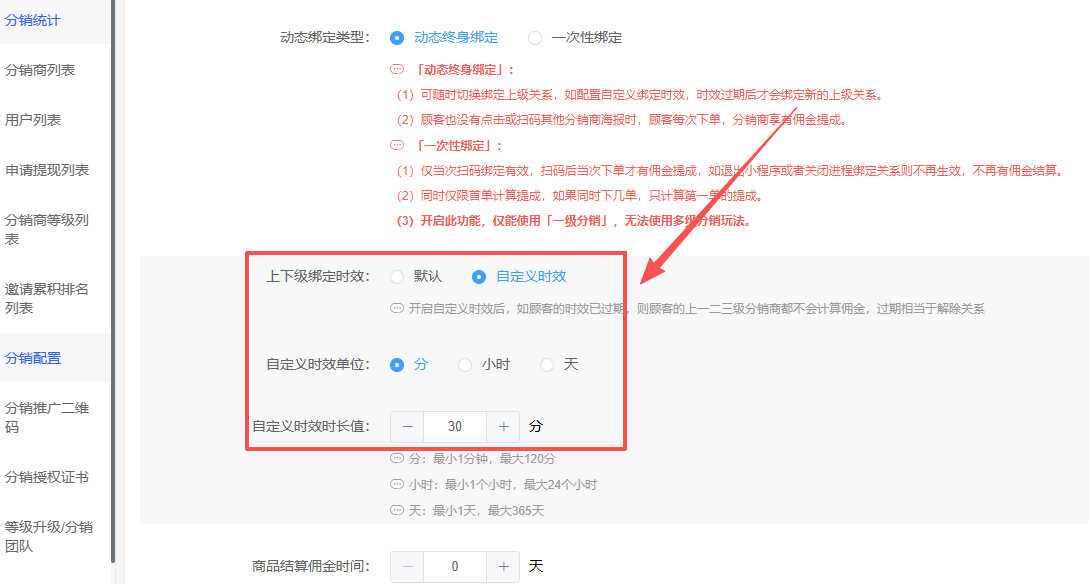Increase 商品结算佣金时间 with plus button
Screen dimensions: 1089x584
(503, 567)
